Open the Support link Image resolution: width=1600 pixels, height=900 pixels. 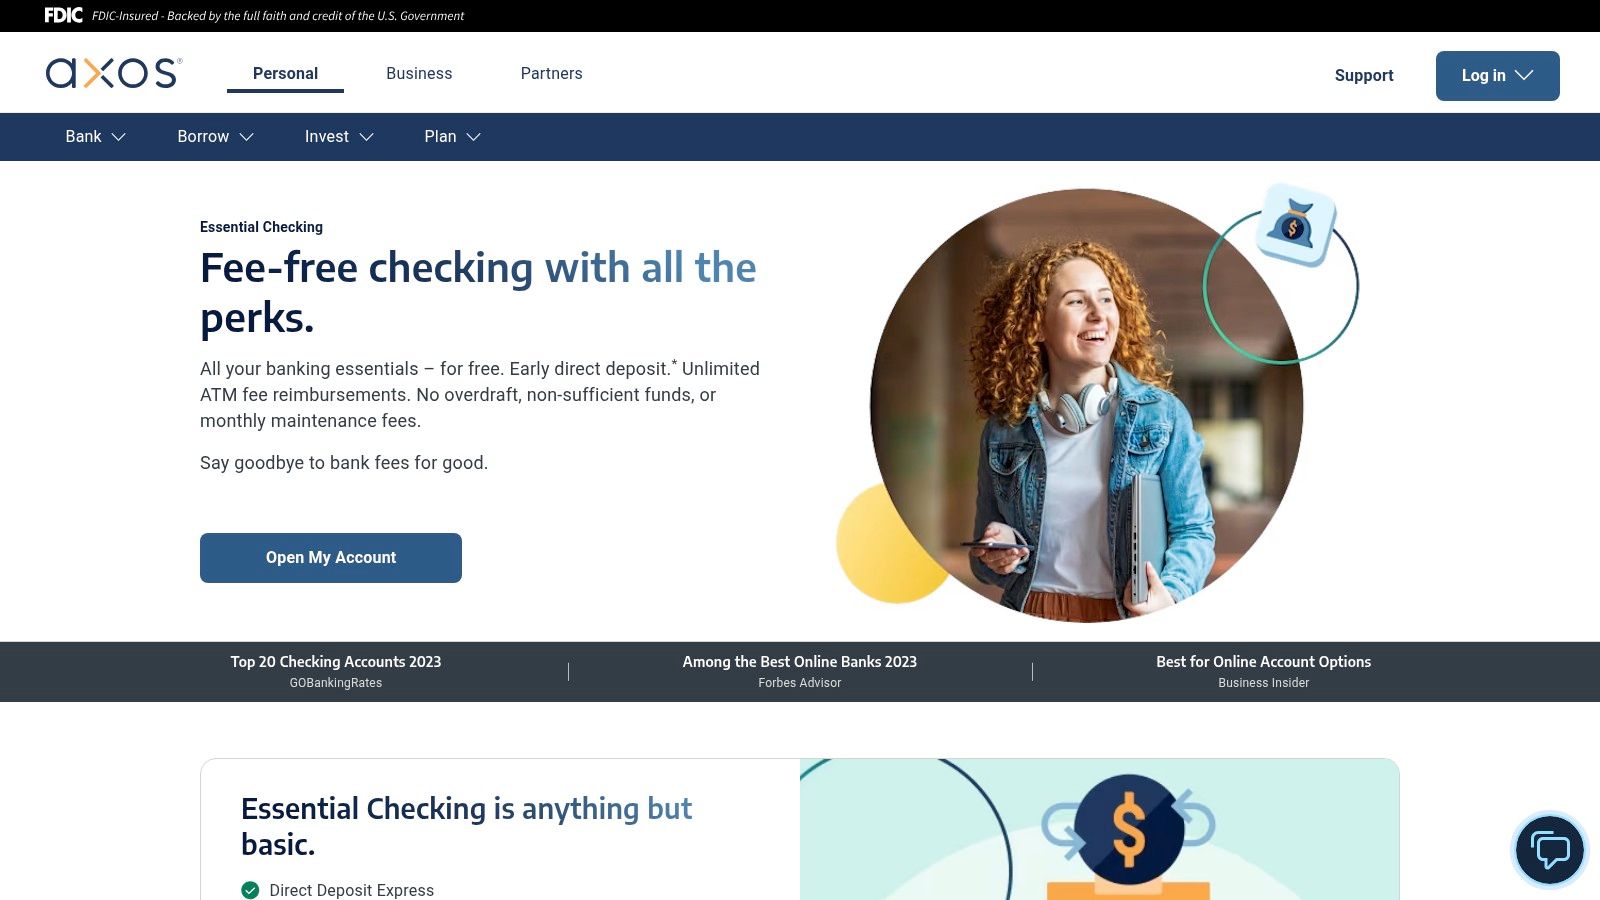pyautogui.click(x=1364, y=75)
